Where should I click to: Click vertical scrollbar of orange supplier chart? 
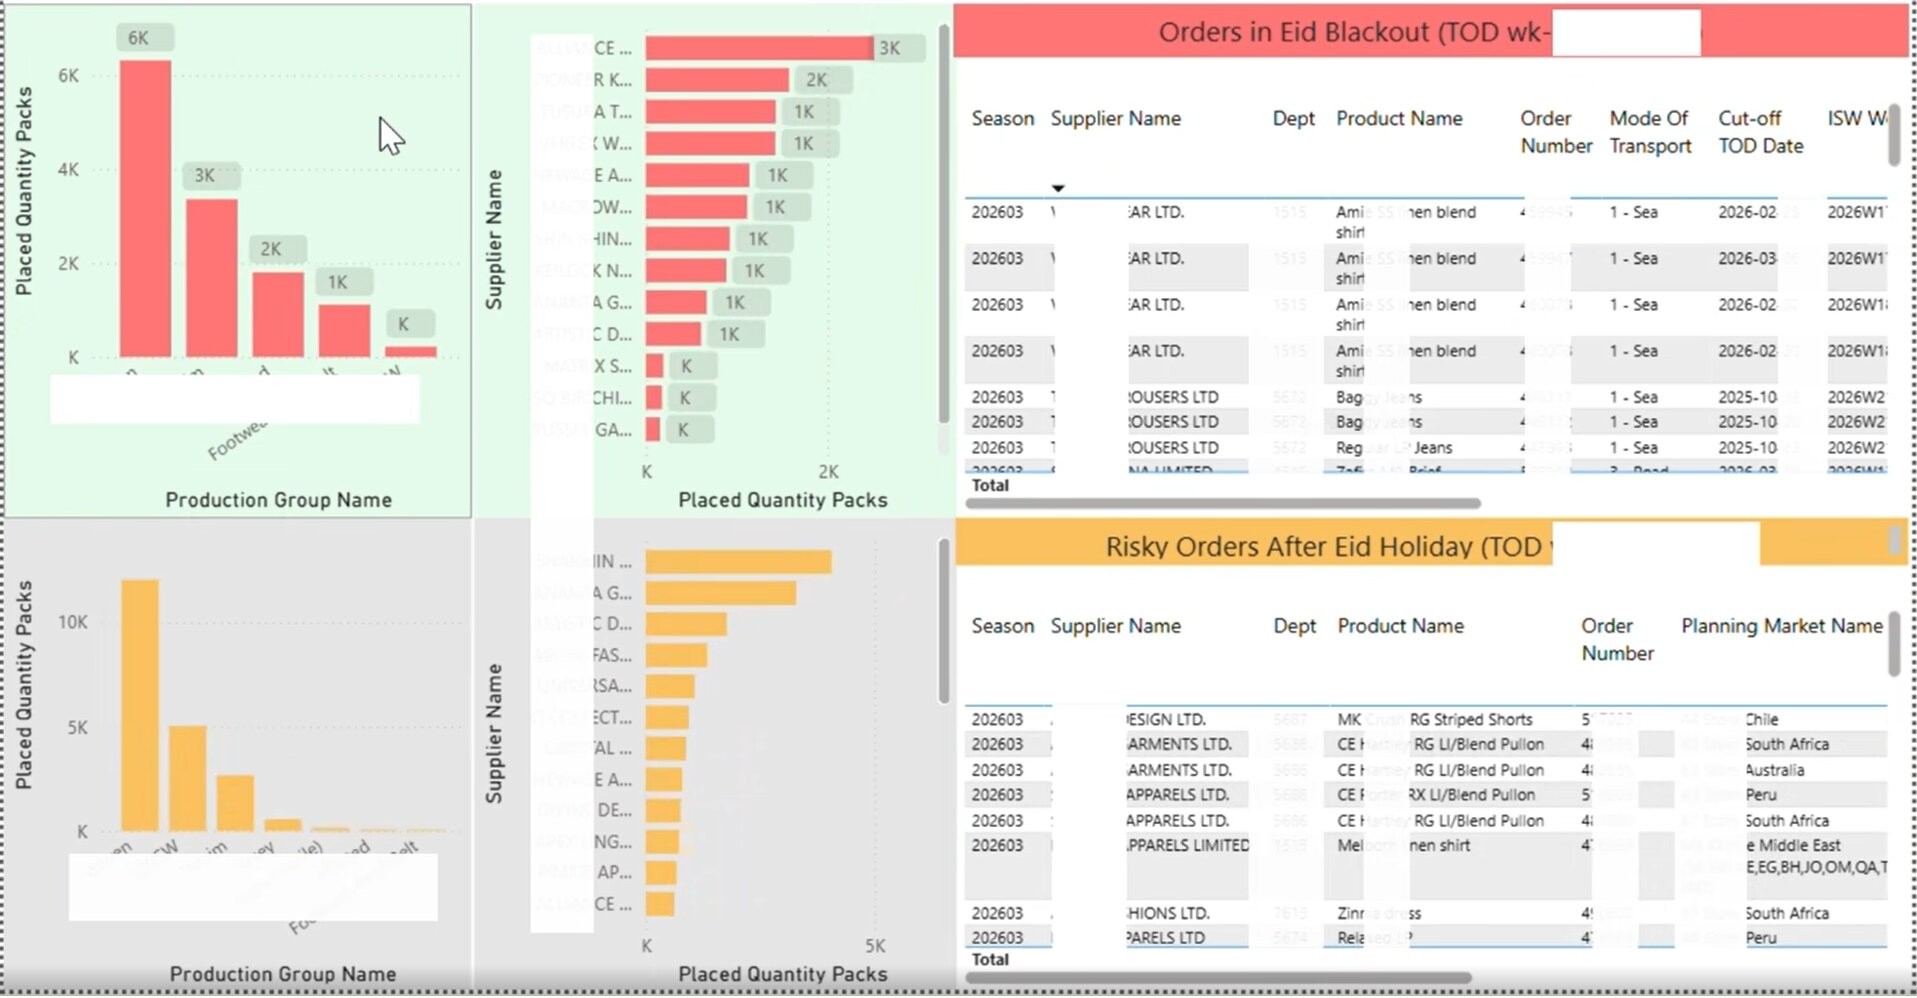coord(943,620)
